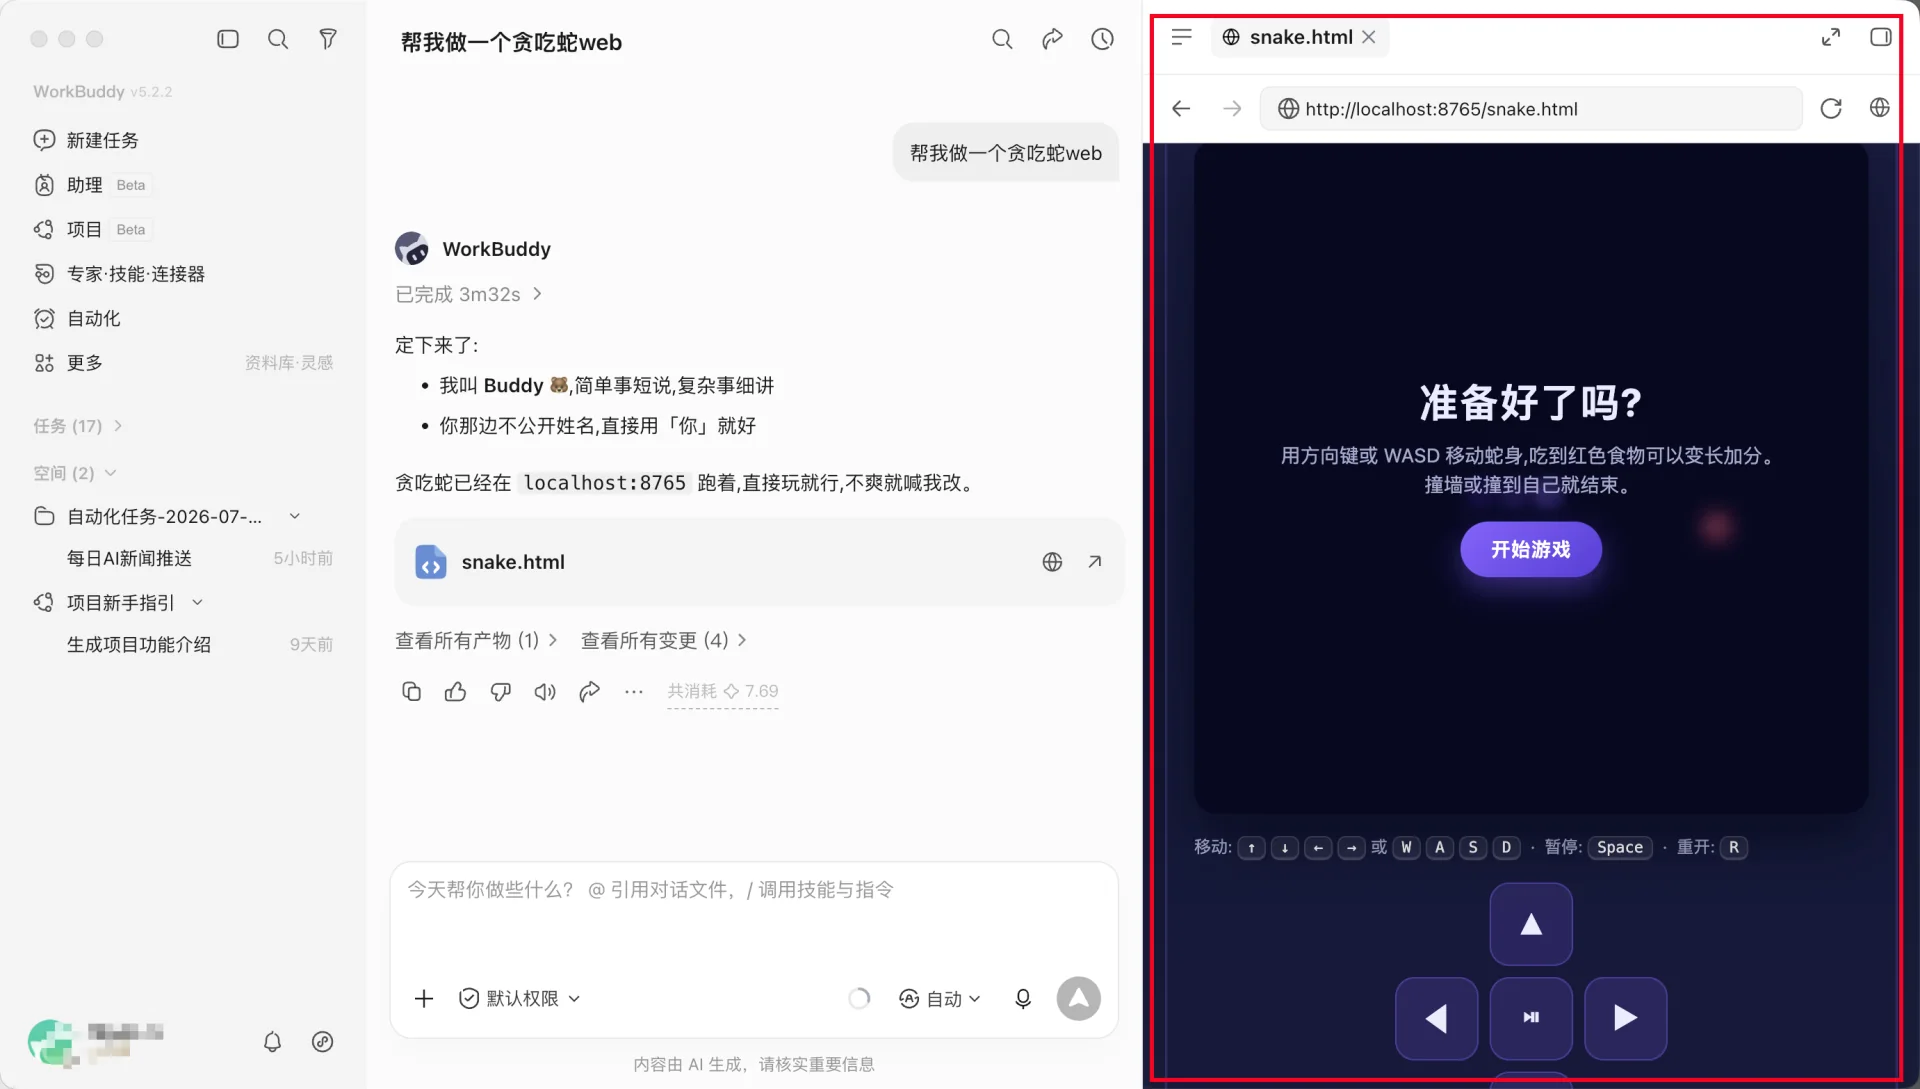Viewport: 1920px width, 1089px height.
Task: Click 开始游戏 button in snake game
Action: coord(1530,549)
